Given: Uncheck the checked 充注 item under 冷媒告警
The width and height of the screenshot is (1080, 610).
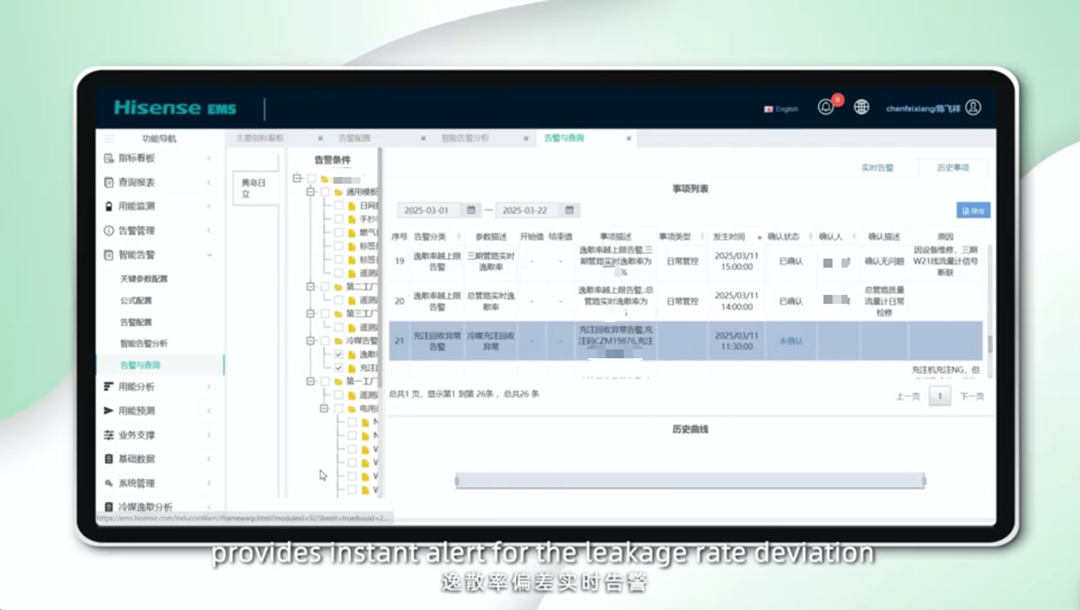Looking at the screenshot, I should pyautogui.click(x=339, y=368).
